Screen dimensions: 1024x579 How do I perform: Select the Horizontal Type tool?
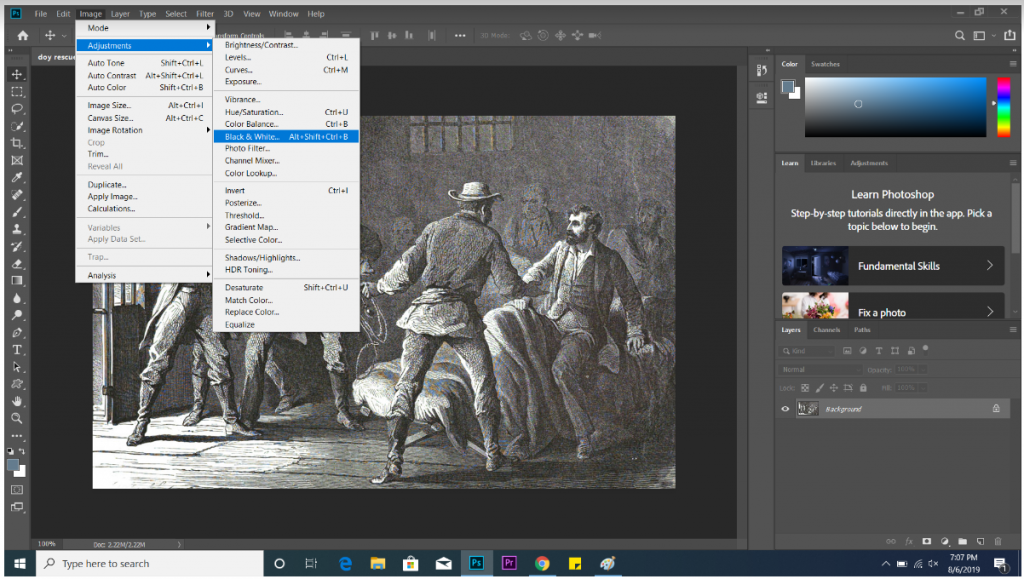pos(15,350)
